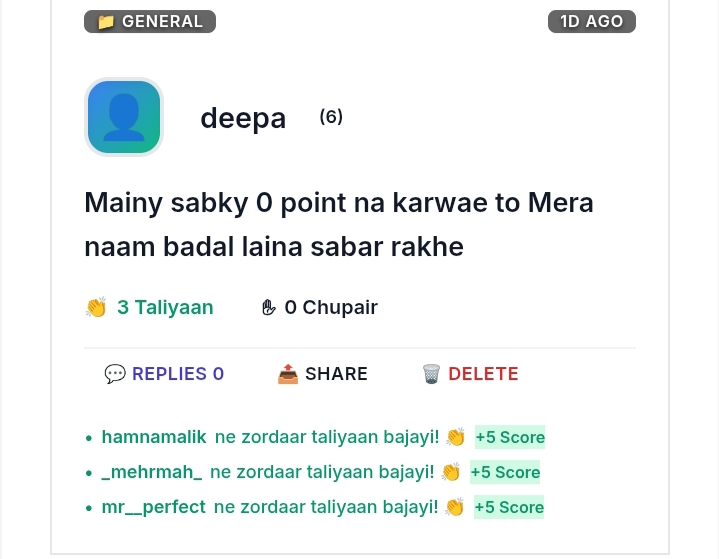Click the (6) score beside deepa

tap(331, 116)
